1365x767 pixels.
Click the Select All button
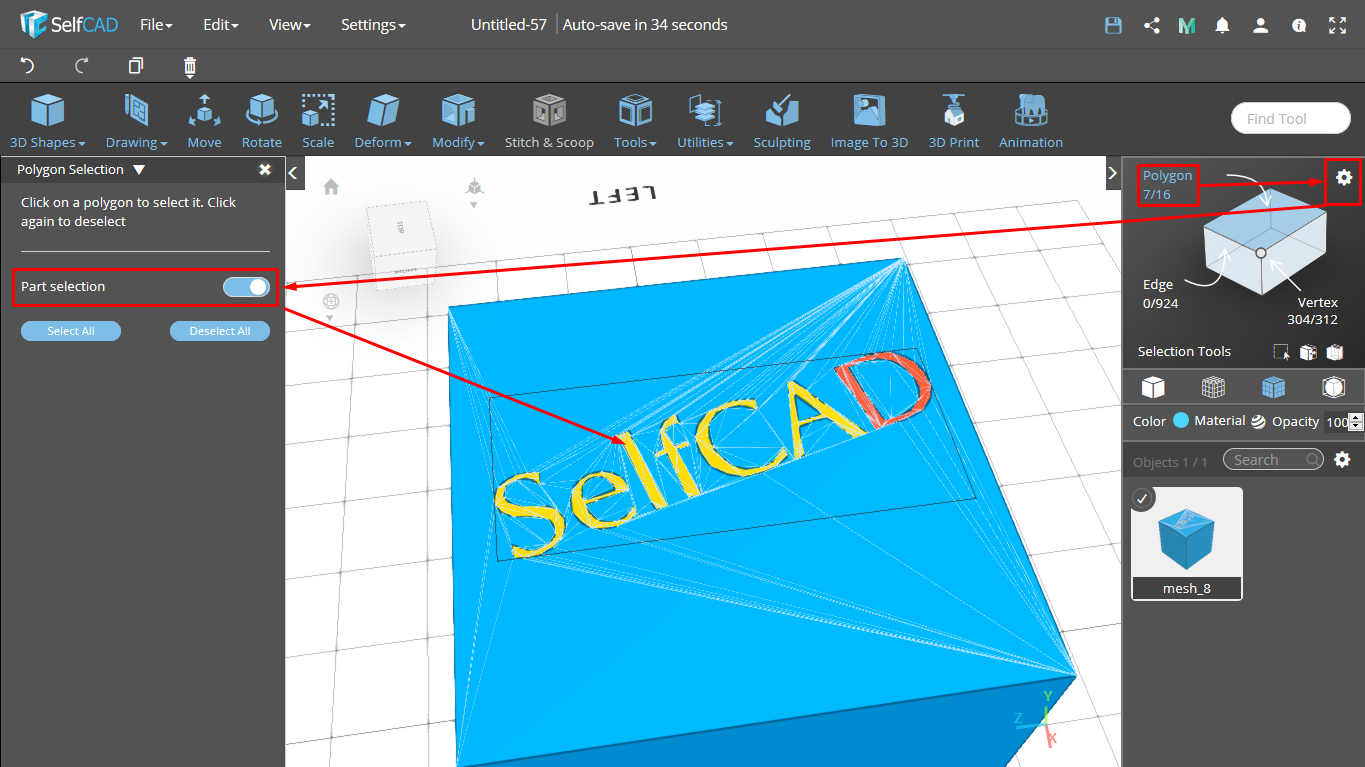[x=71, y=331]
